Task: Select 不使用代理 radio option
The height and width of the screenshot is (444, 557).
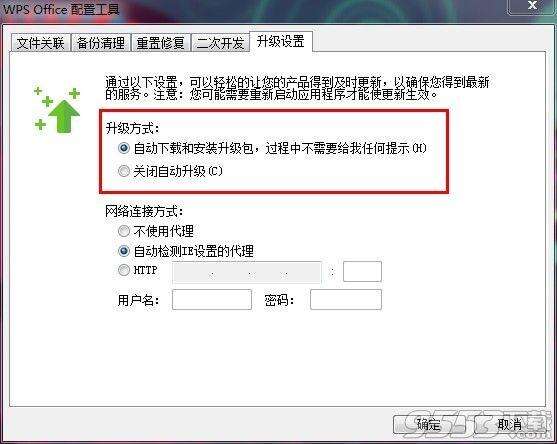Action: [123, 231]
